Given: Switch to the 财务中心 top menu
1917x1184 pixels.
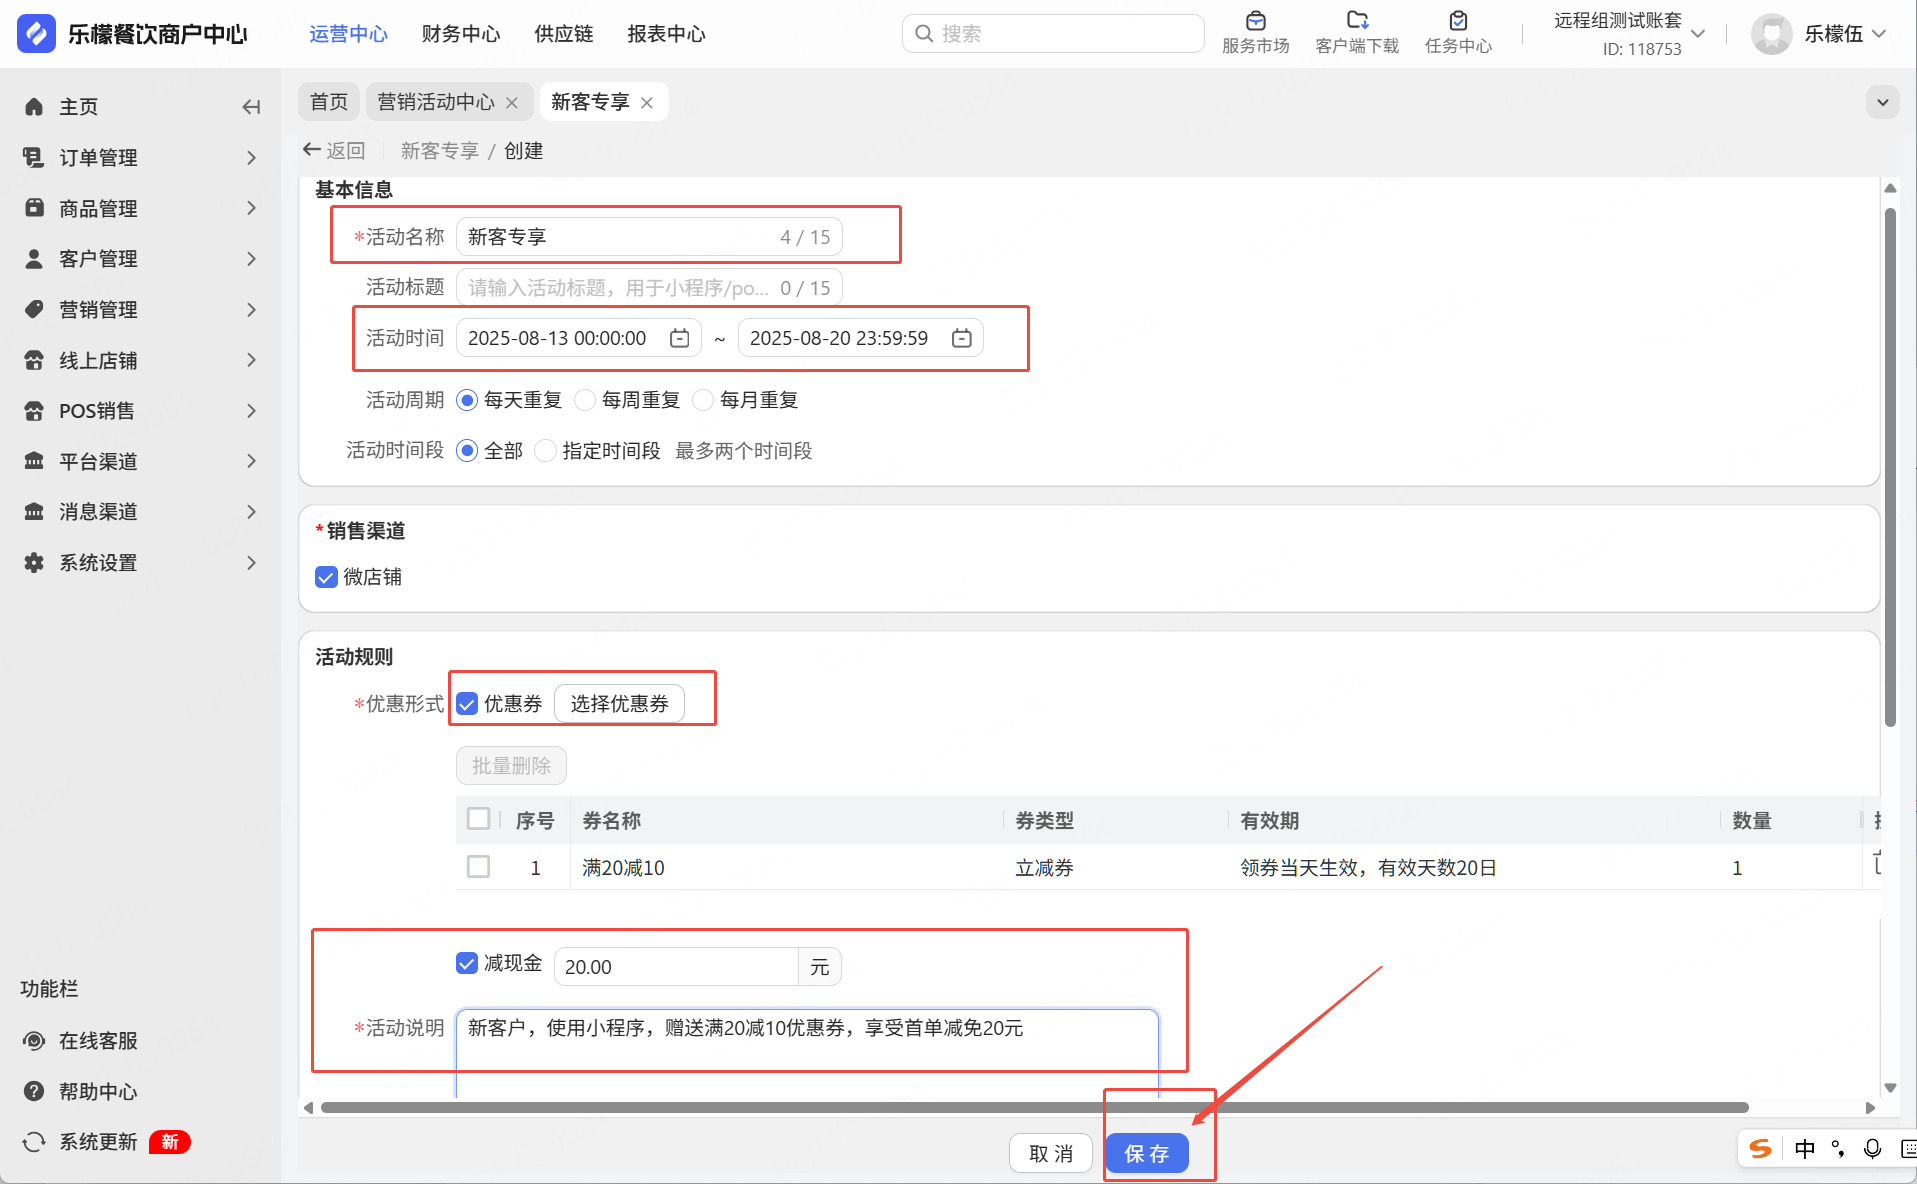Looking at the screenshot, I should (460, 34).
